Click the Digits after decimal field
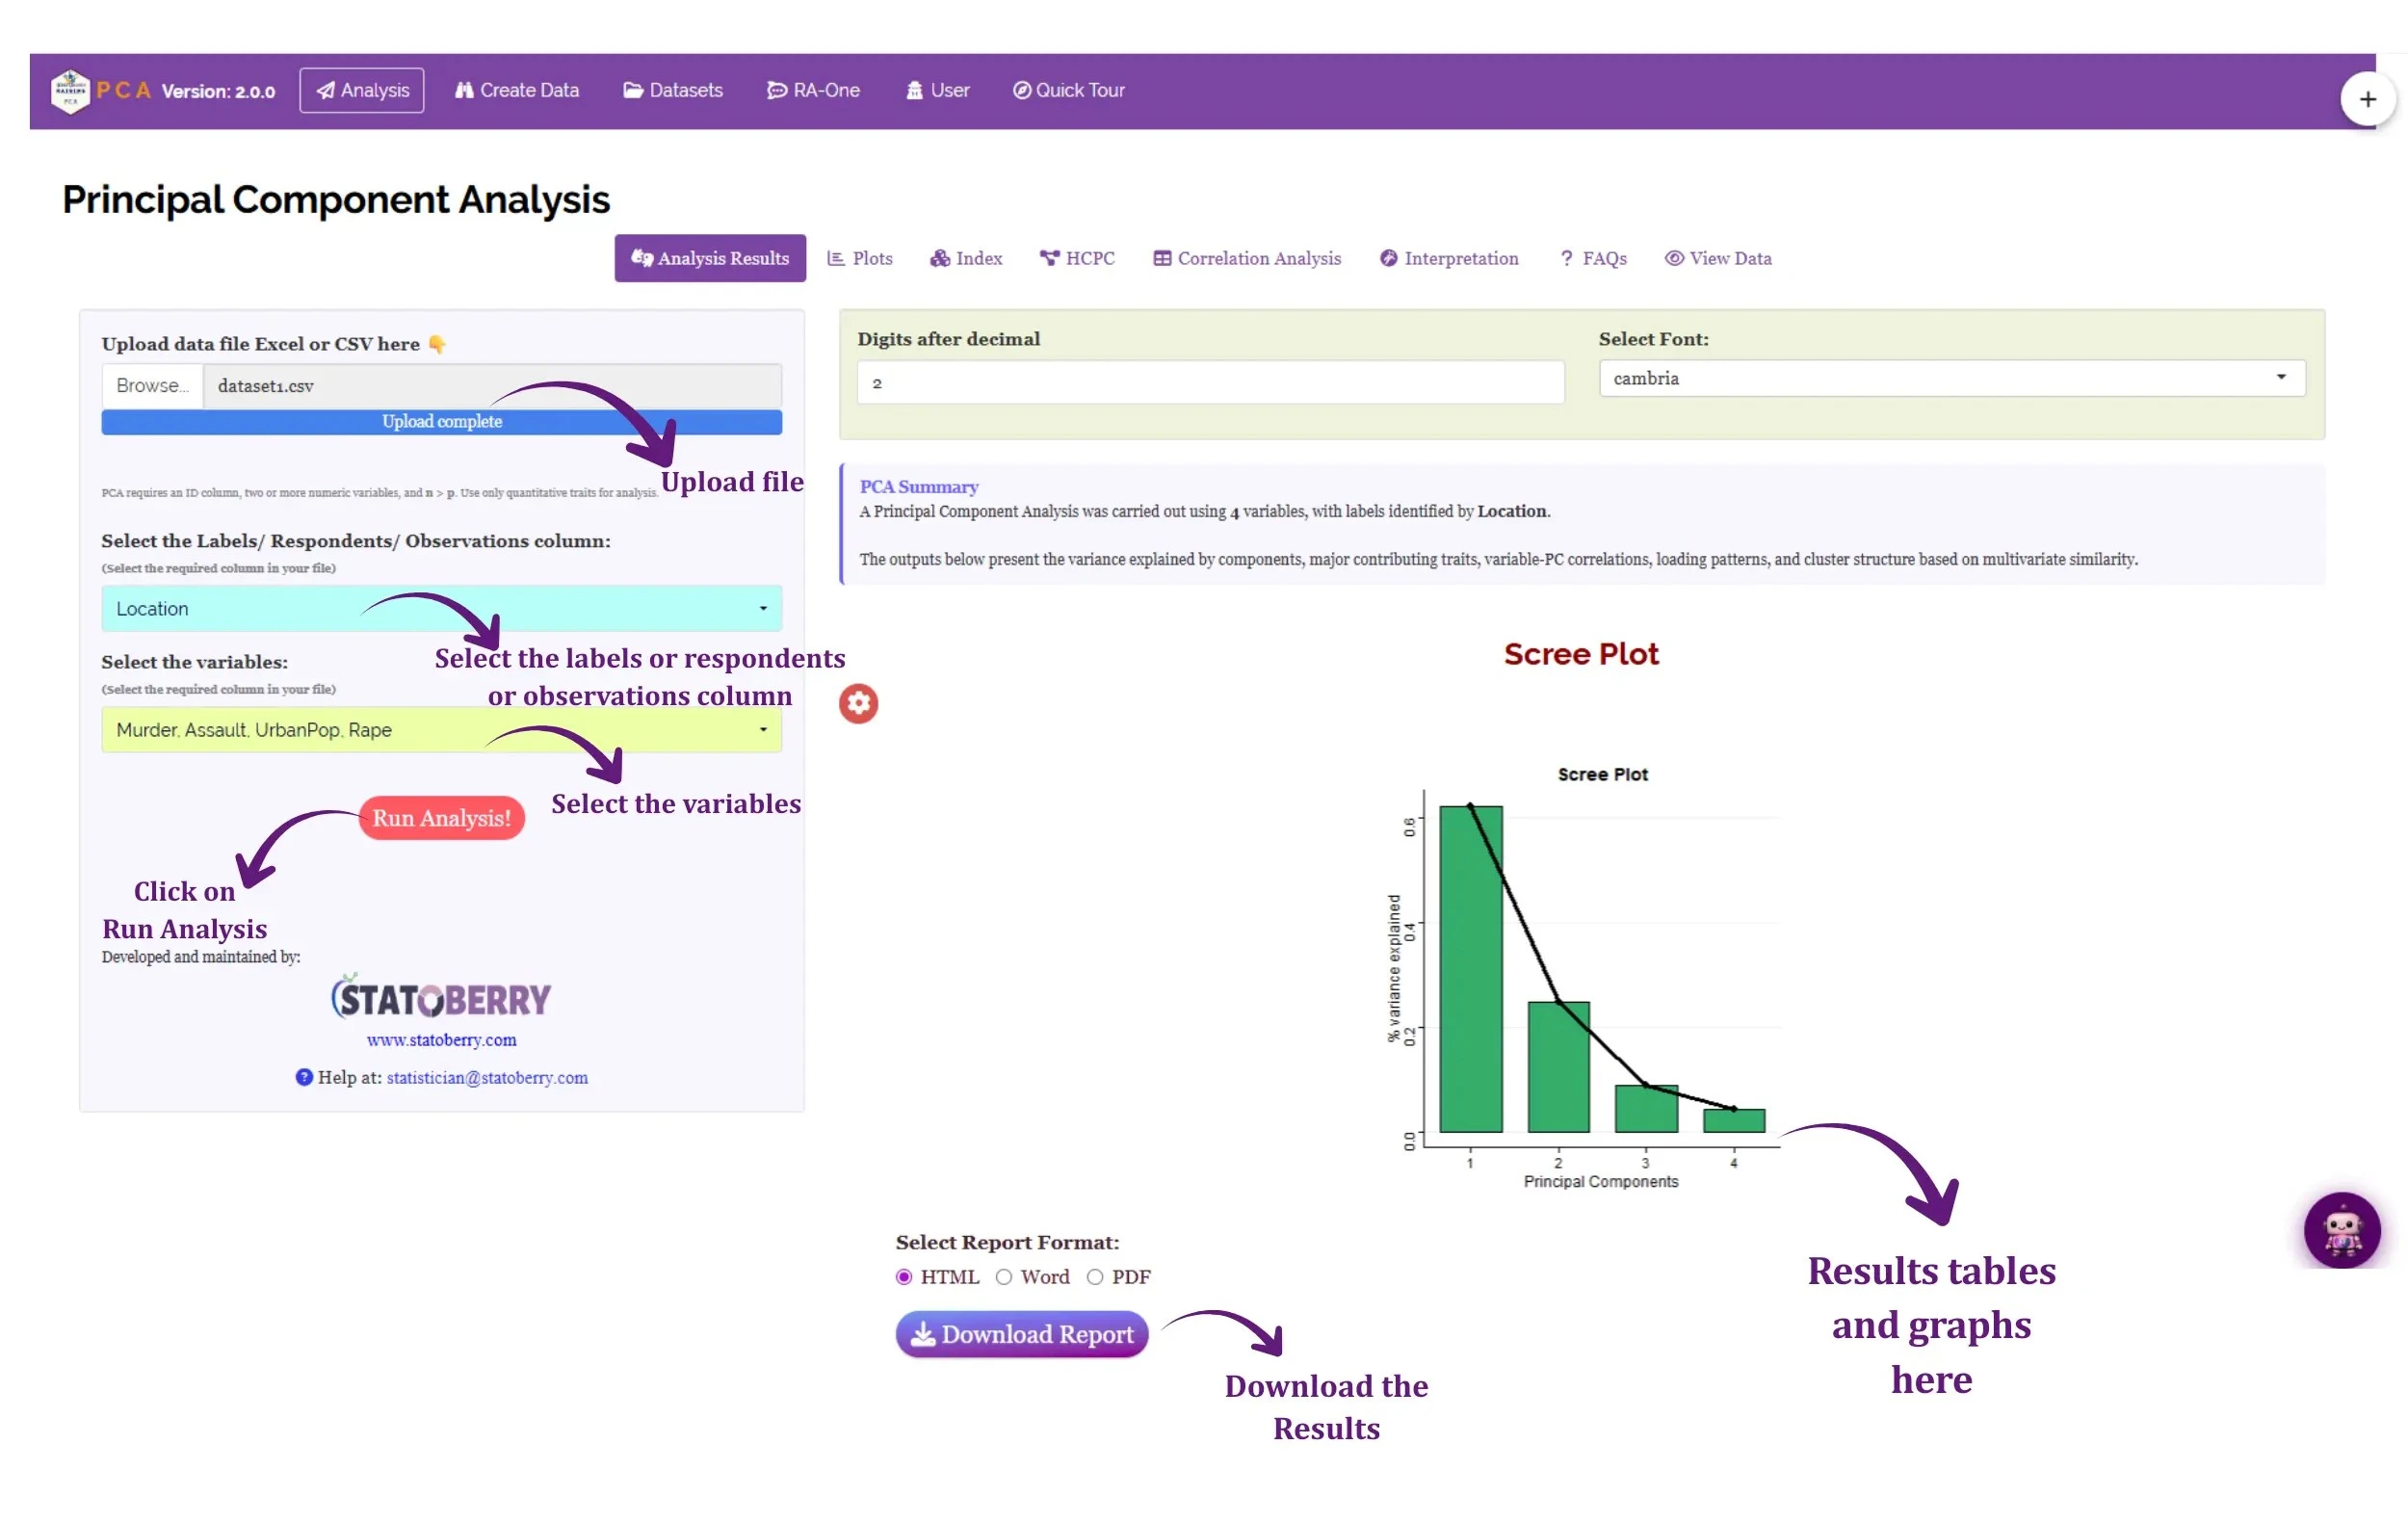 pyautogui.click(x=1210, y=383)
